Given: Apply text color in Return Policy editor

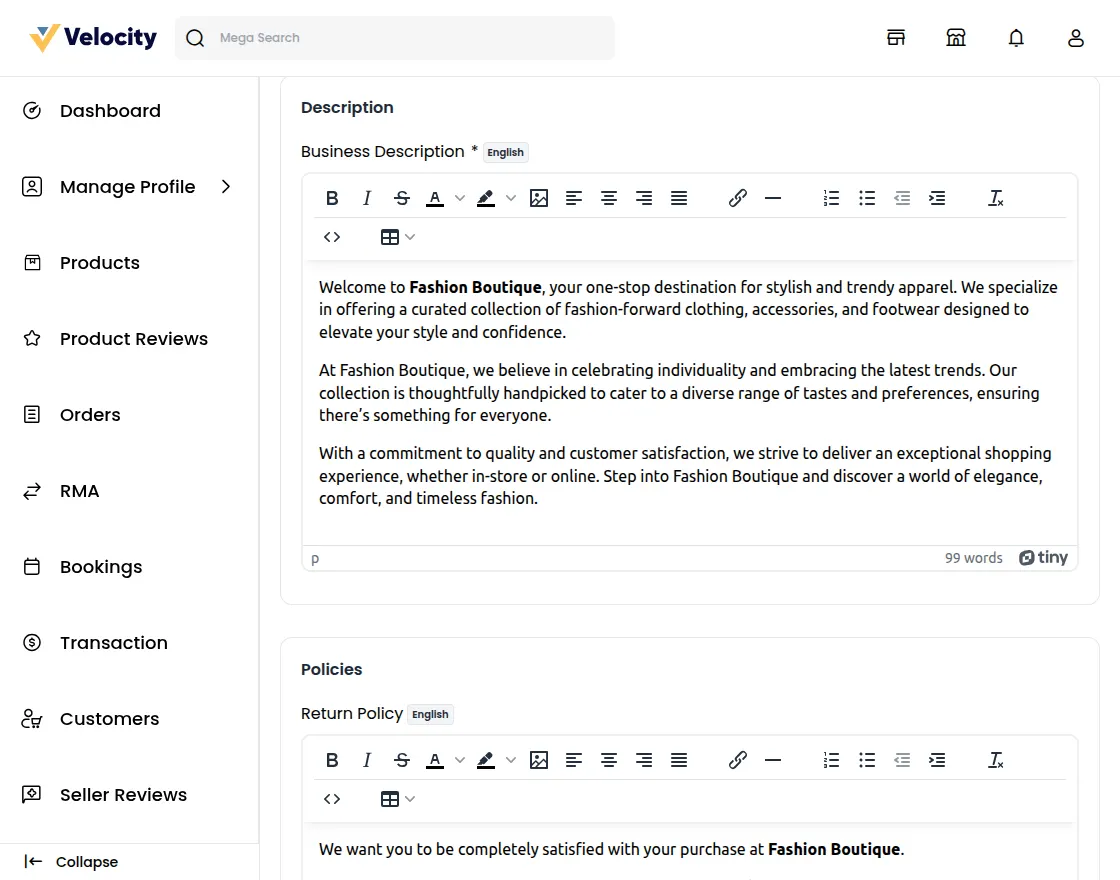Looking at the screenshot, I should (435, 760).
